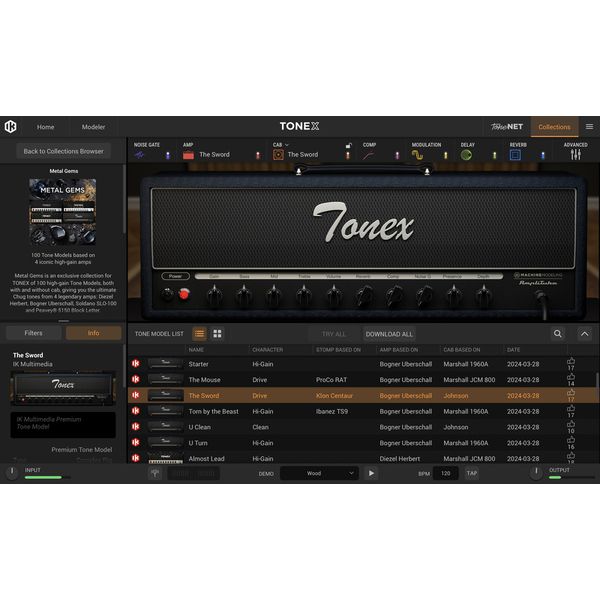Adjust the amp Gain knob
The image size is (600, 600).
pyautogui.click(x=214, y=295)
